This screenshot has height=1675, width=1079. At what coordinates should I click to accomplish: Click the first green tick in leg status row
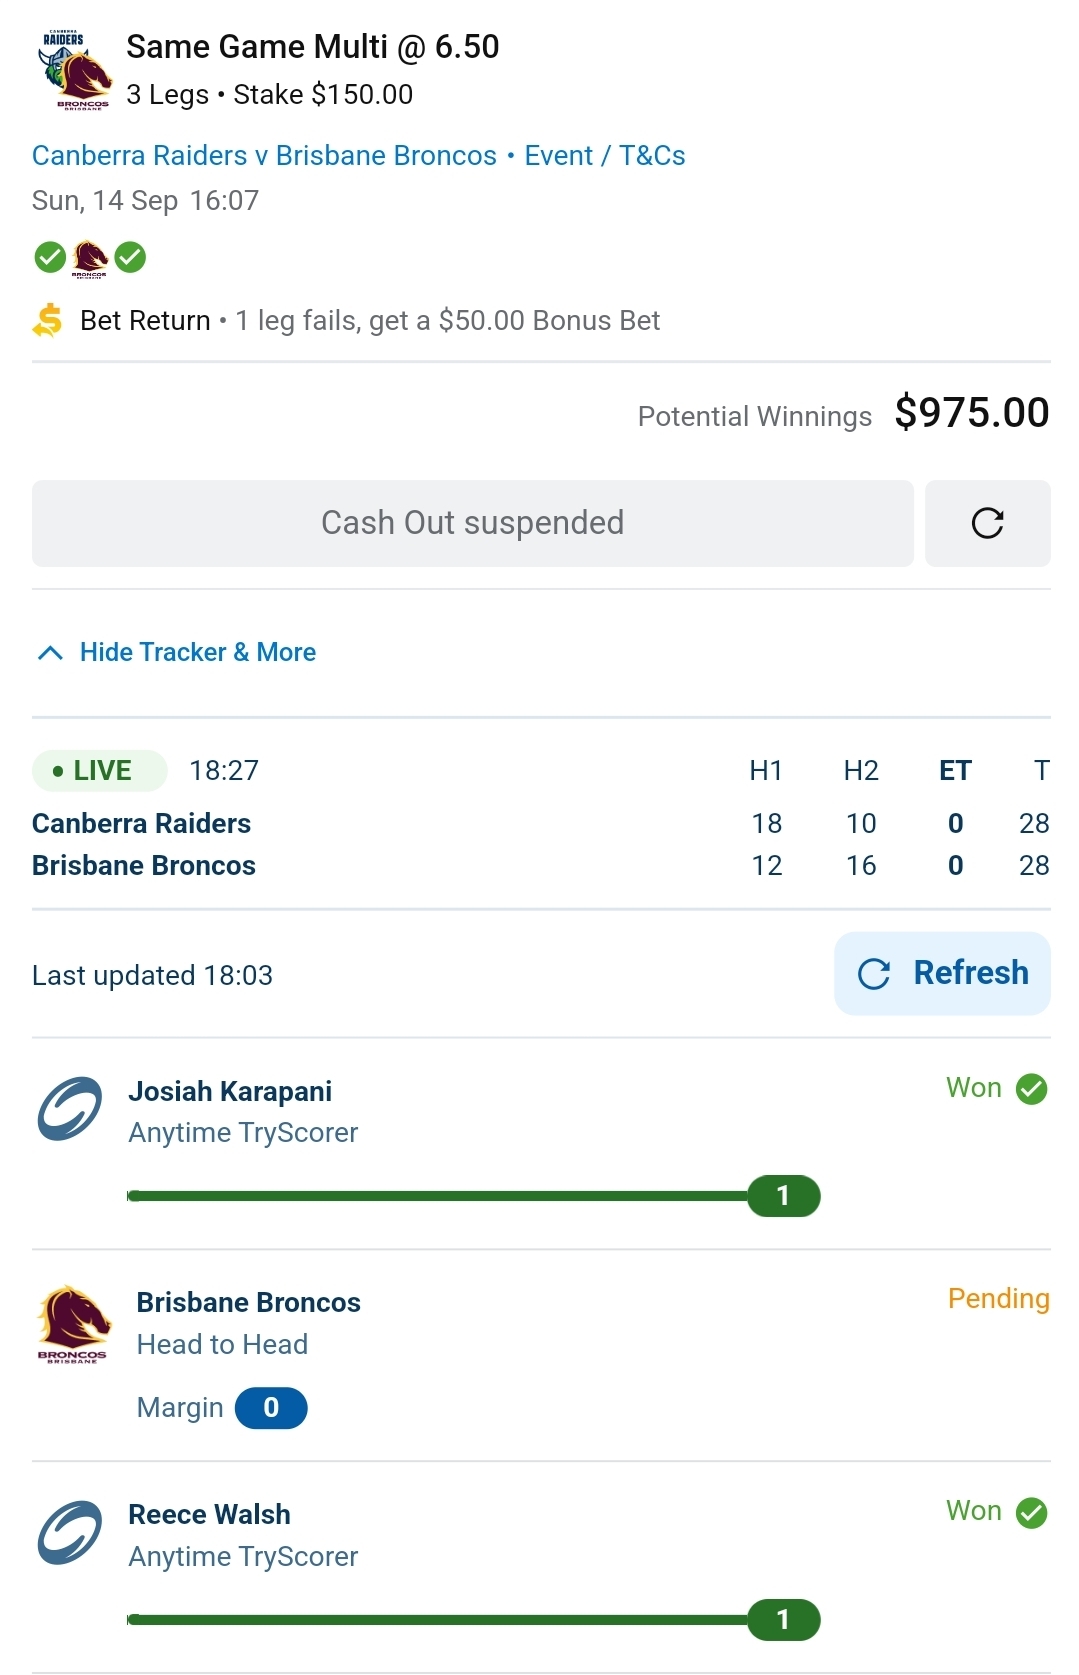[x=50, y=258]
